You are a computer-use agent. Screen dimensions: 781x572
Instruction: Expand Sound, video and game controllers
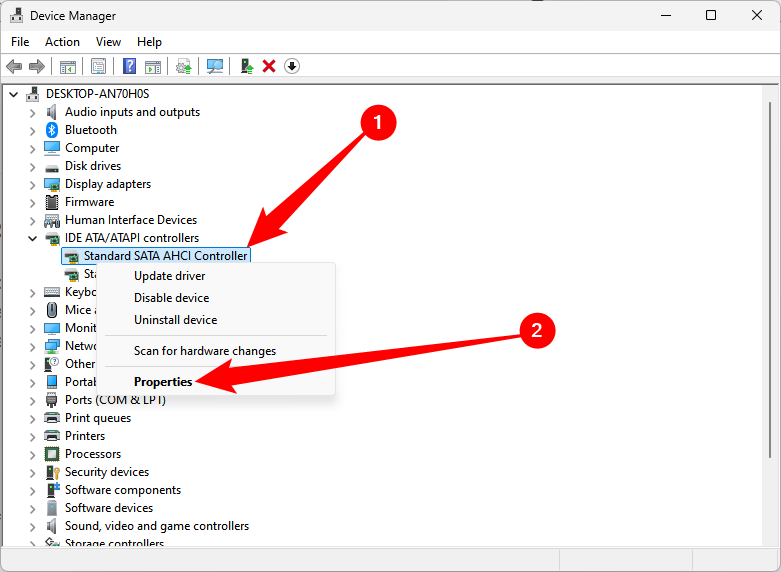(x=32, y=527)
